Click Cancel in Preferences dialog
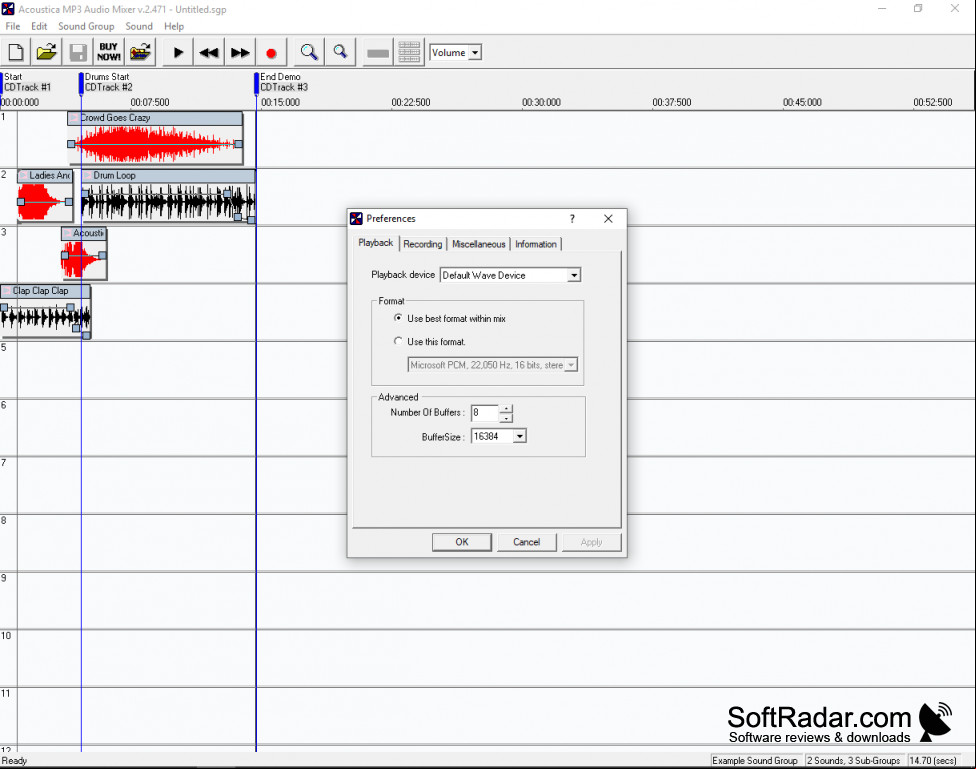This screenshot has width=976, height=769. pyautogui.click(x=527, y=542)
